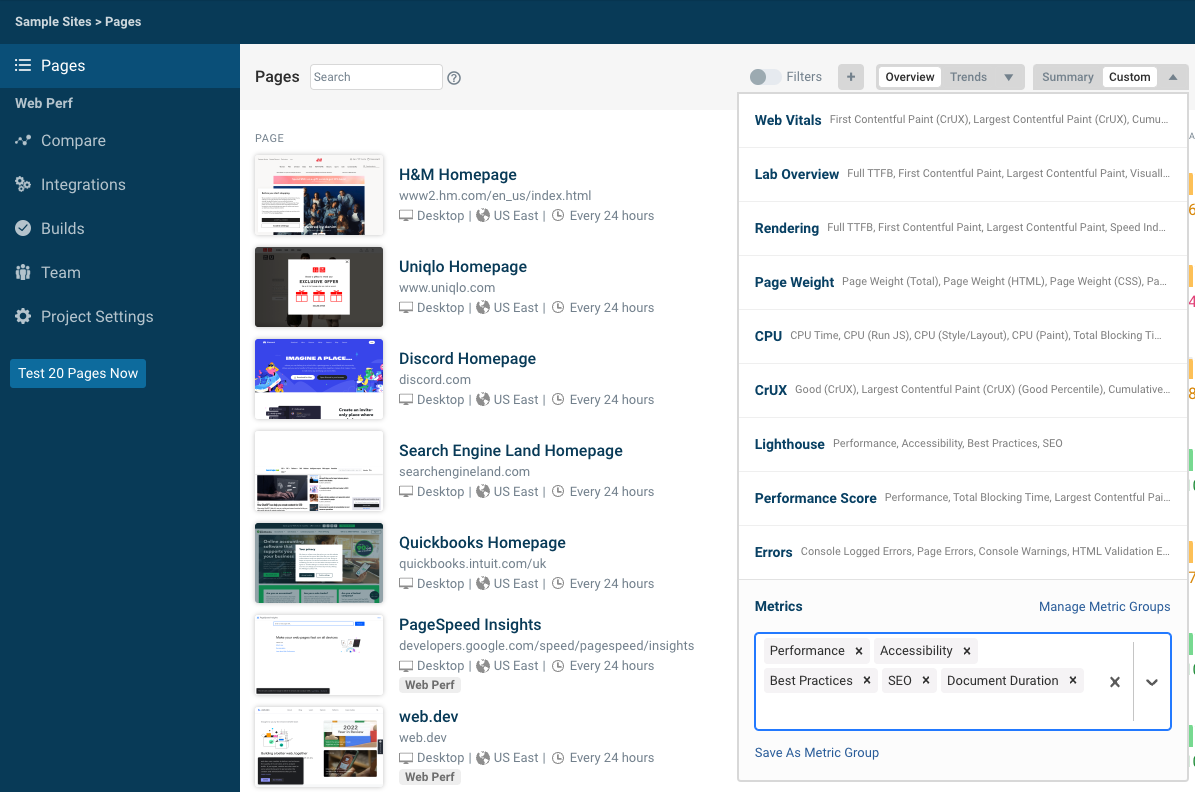
Task: Choose the Lighthouse metric group
Action: [963, 444]
